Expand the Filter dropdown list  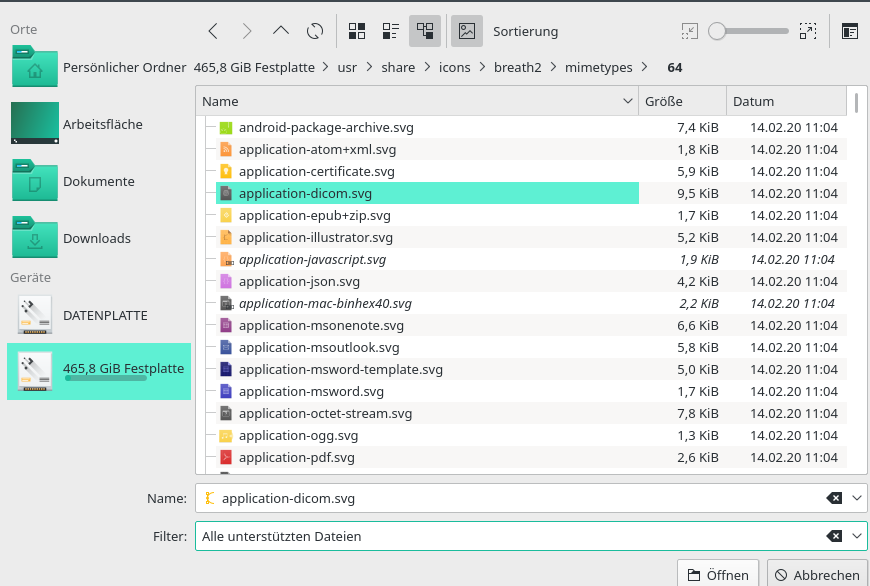click(x=858, y=536)
